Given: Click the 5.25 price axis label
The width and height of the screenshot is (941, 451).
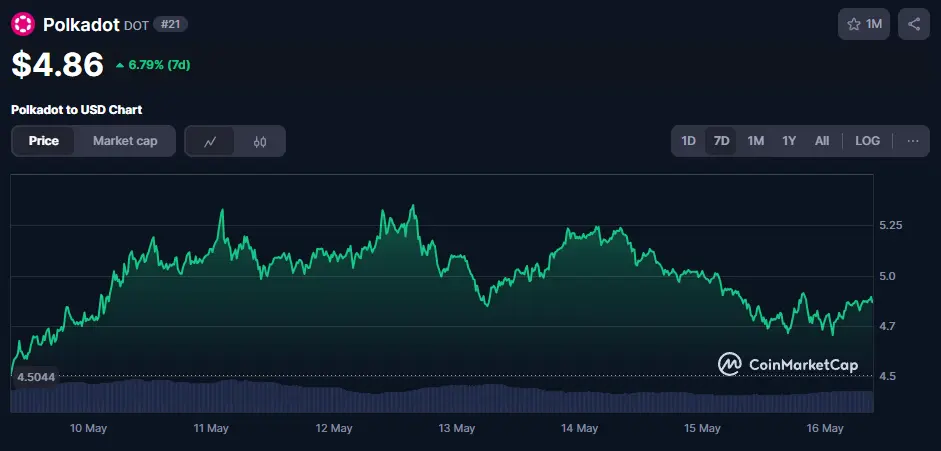Looking at the screenshot, I should [891, 226].
